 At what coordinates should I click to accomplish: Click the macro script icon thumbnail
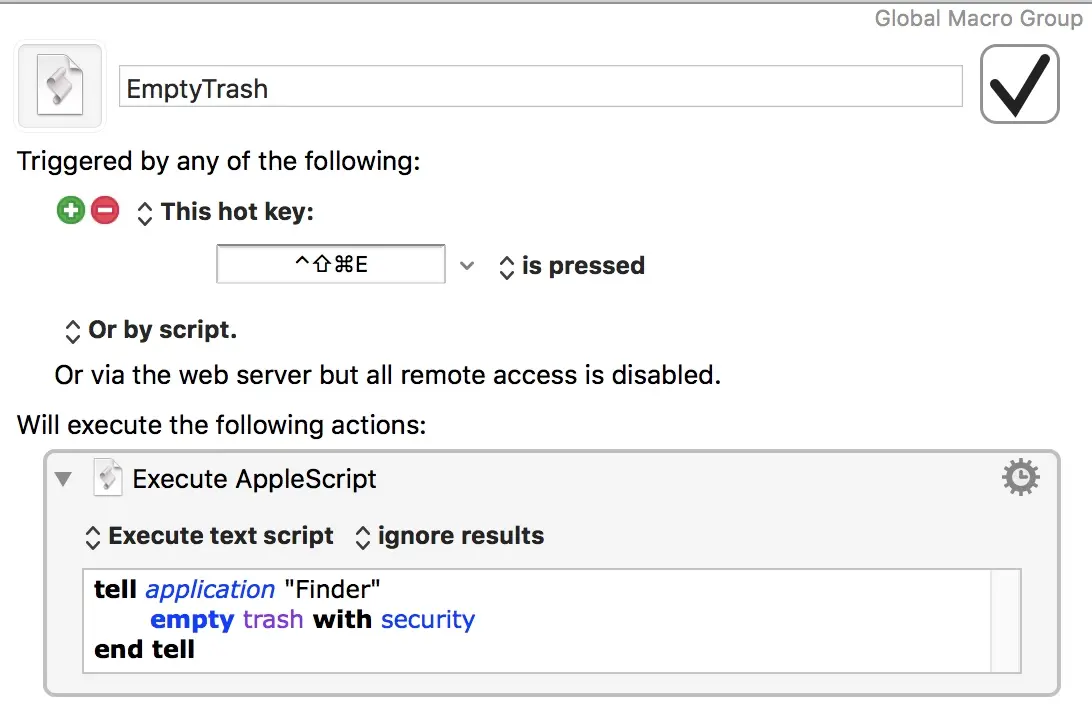(60, 87)
